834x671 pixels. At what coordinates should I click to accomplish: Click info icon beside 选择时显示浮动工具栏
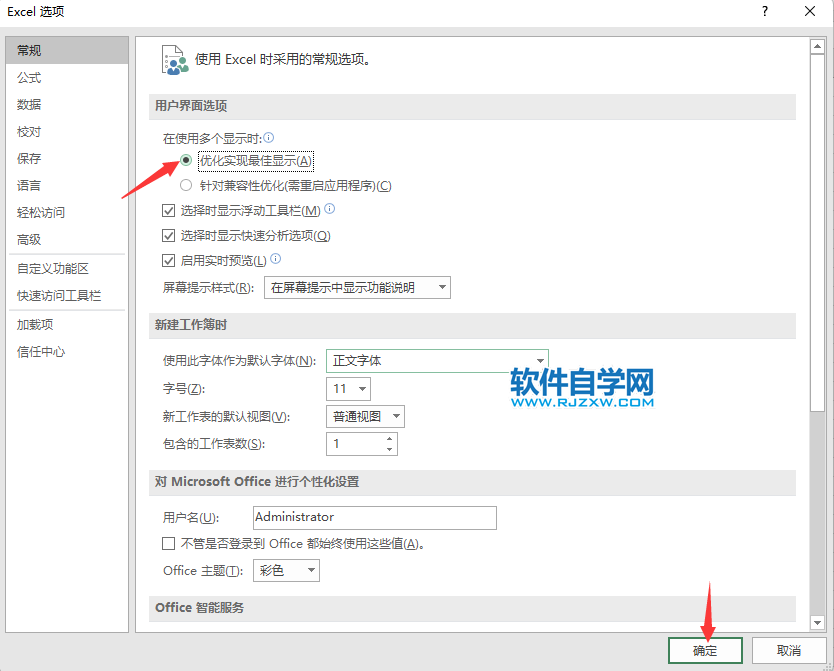(330, 208)
